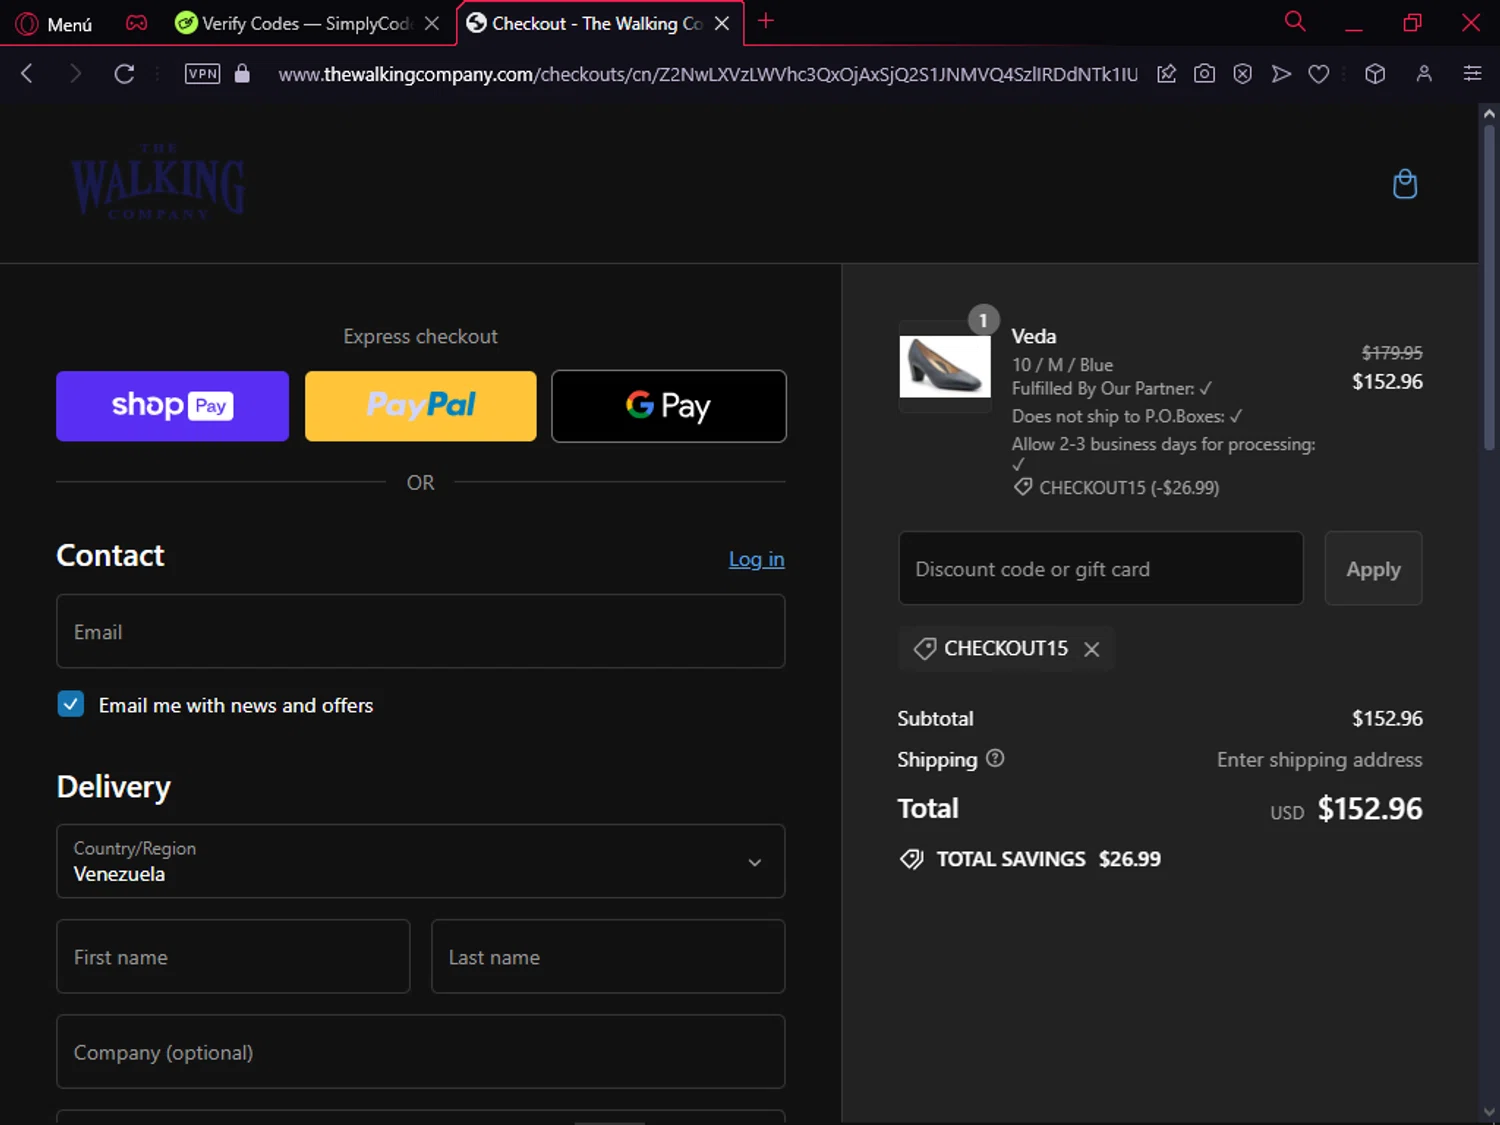Click the scrollbar down arrow
Screen dimensions: 1500x1125
[x=1489, y=1112]
